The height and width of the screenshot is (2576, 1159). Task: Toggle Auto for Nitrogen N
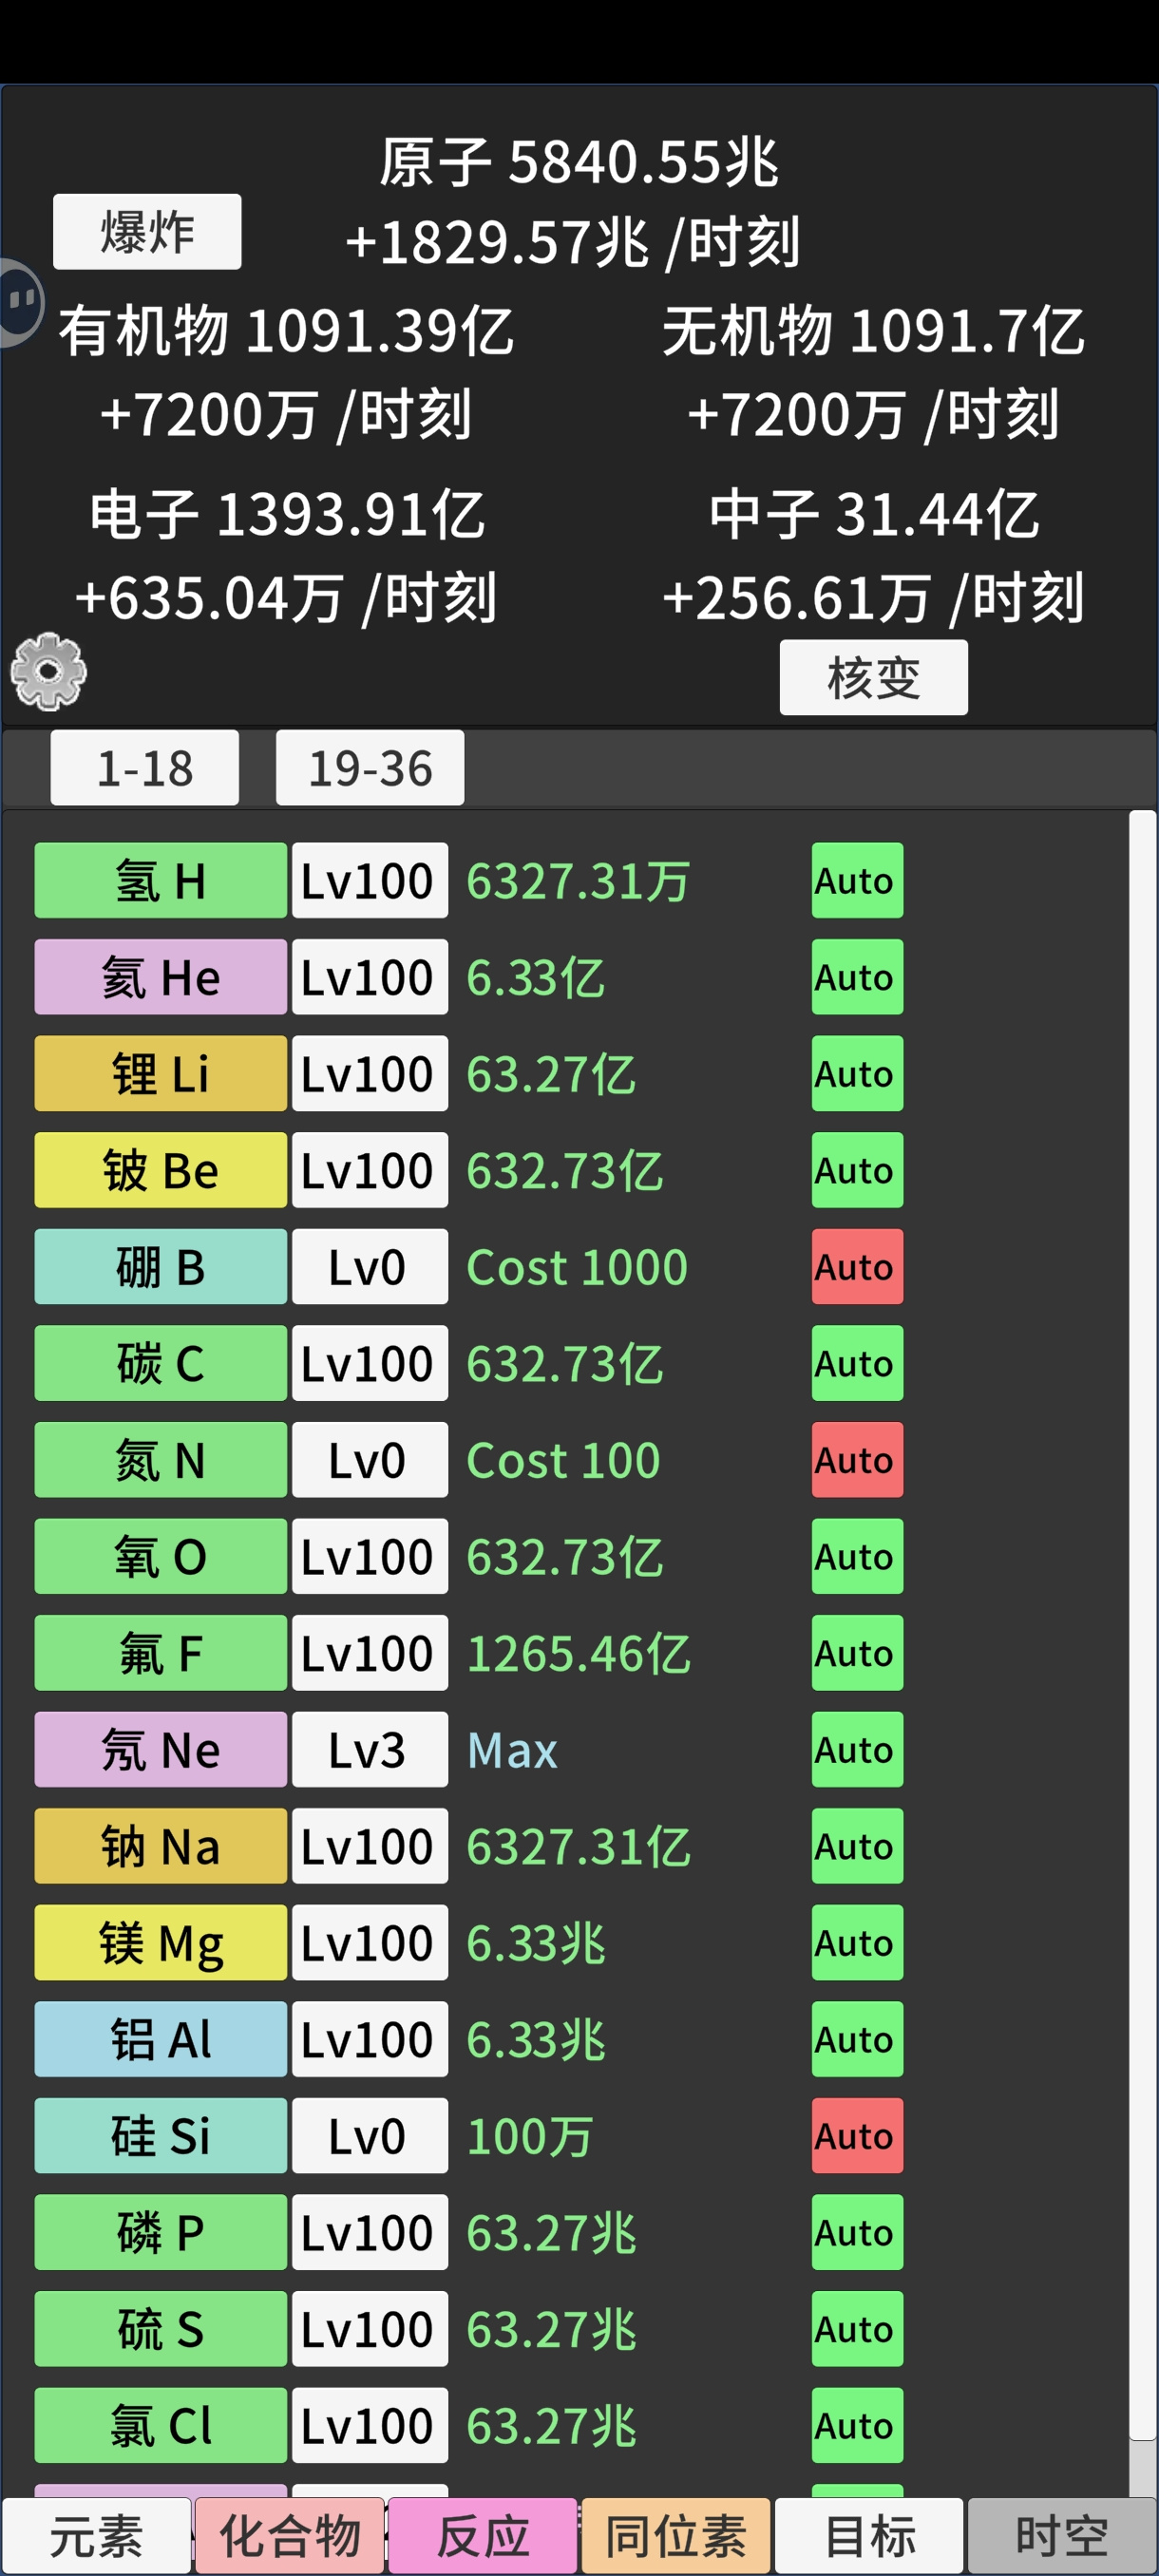[x=857, y=1460]
